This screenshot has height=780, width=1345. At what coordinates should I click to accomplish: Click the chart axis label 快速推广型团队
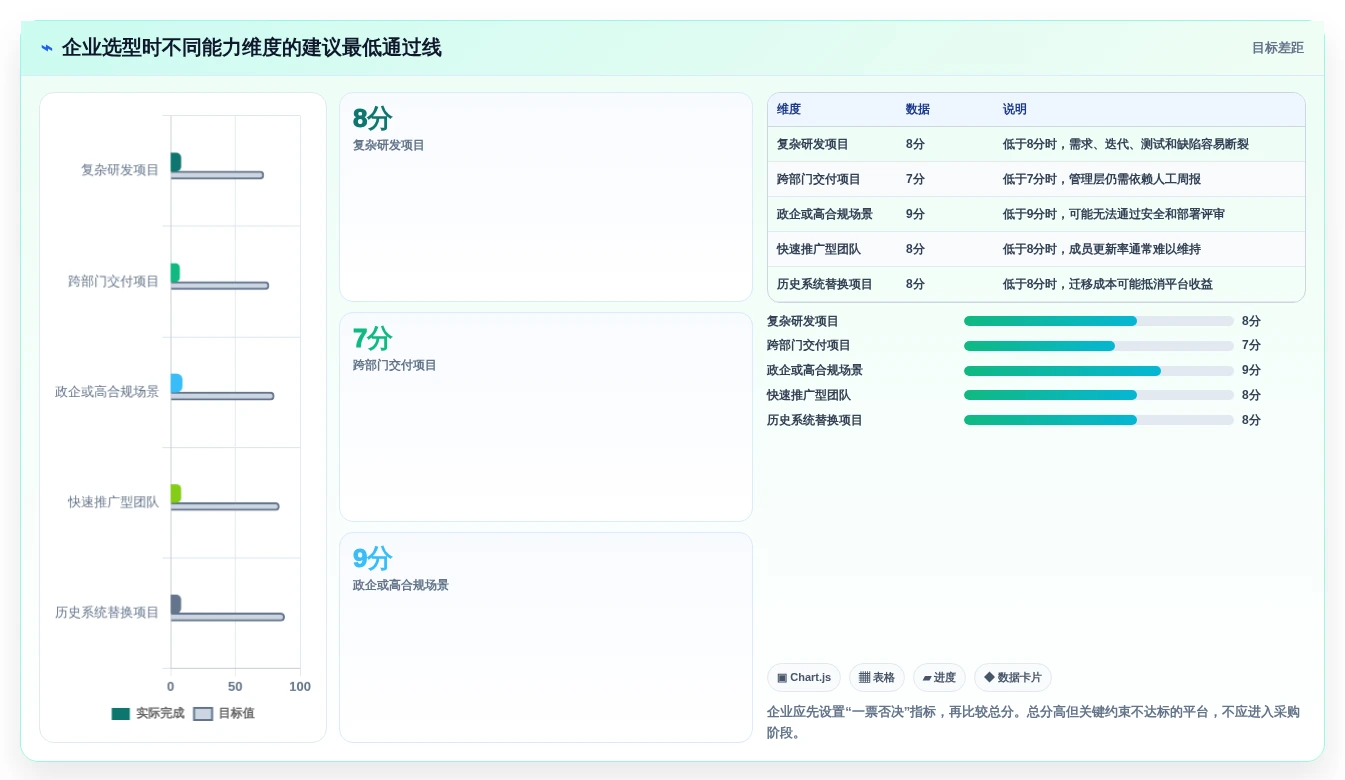(113, 502)
